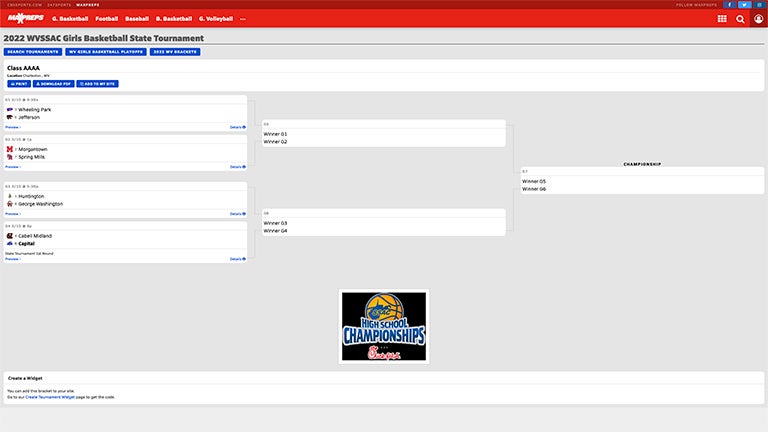Click the Morgantown team logo
The width and height of the screenshot is (768, 432).
pos(9,149)
